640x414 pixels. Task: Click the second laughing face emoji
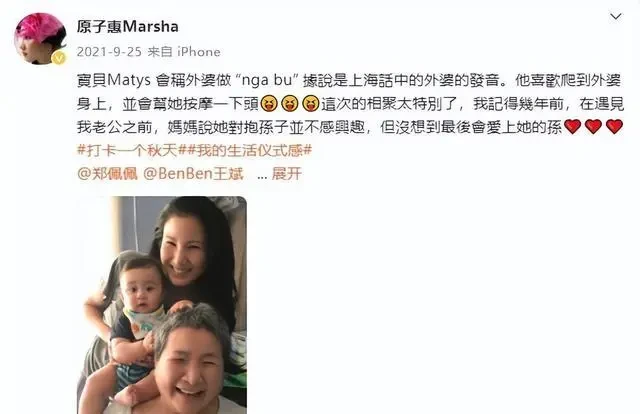click(x=289, y=104)
